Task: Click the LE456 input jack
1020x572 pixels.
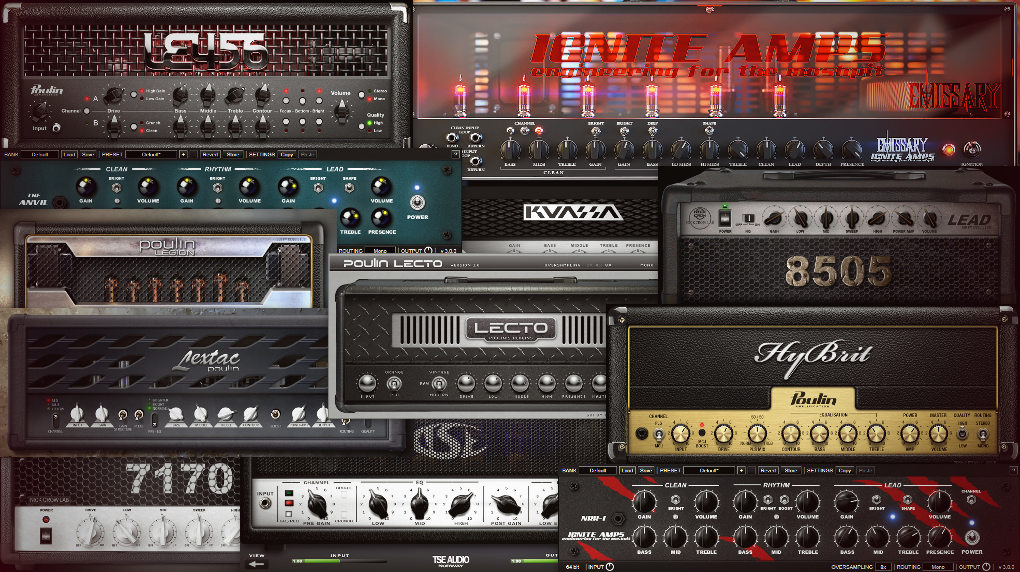Action: [56, 128]
